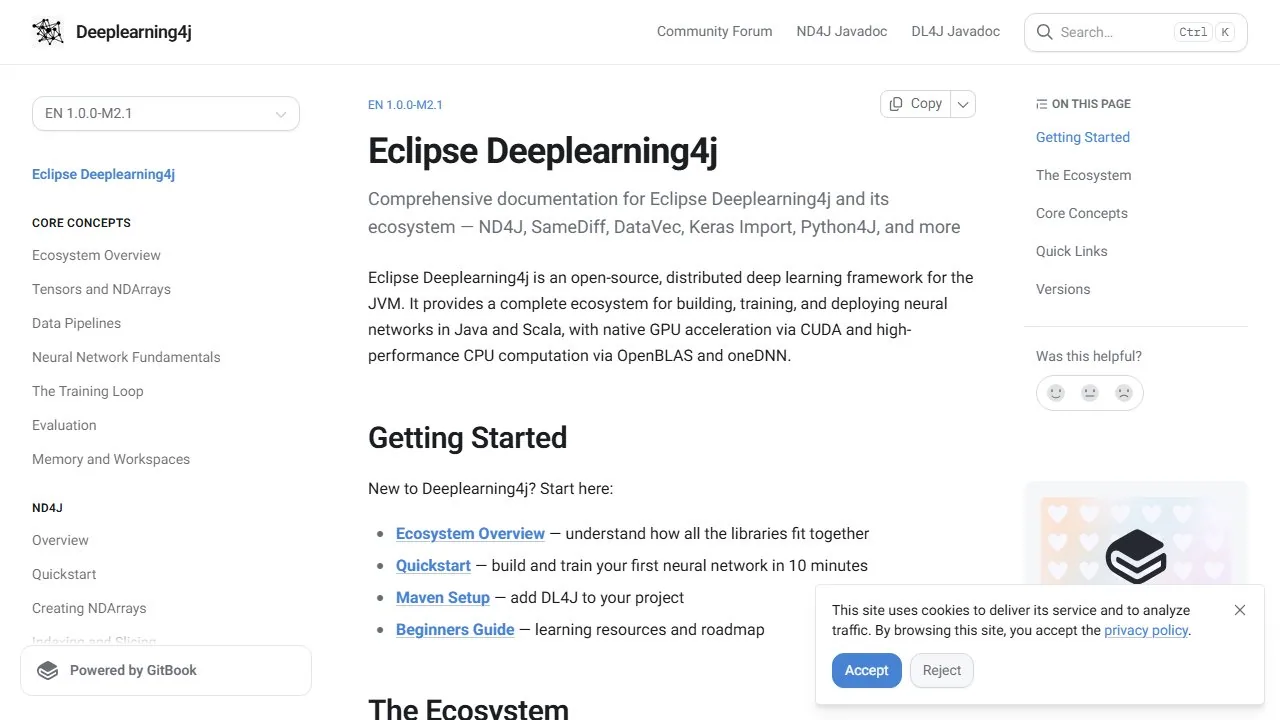Open the Evaluation page
Screen dimensions: 1280x720
point(64,425)
